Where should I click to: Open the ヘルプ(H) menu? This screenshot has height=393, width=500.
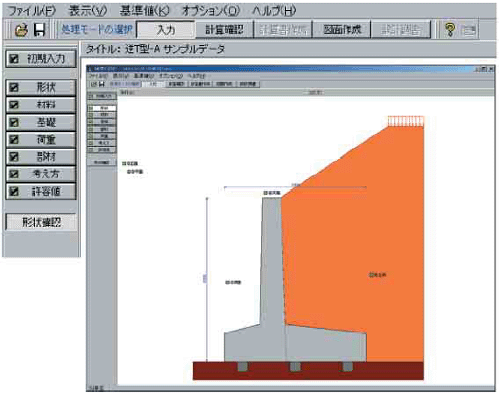(x=274, y=11)
